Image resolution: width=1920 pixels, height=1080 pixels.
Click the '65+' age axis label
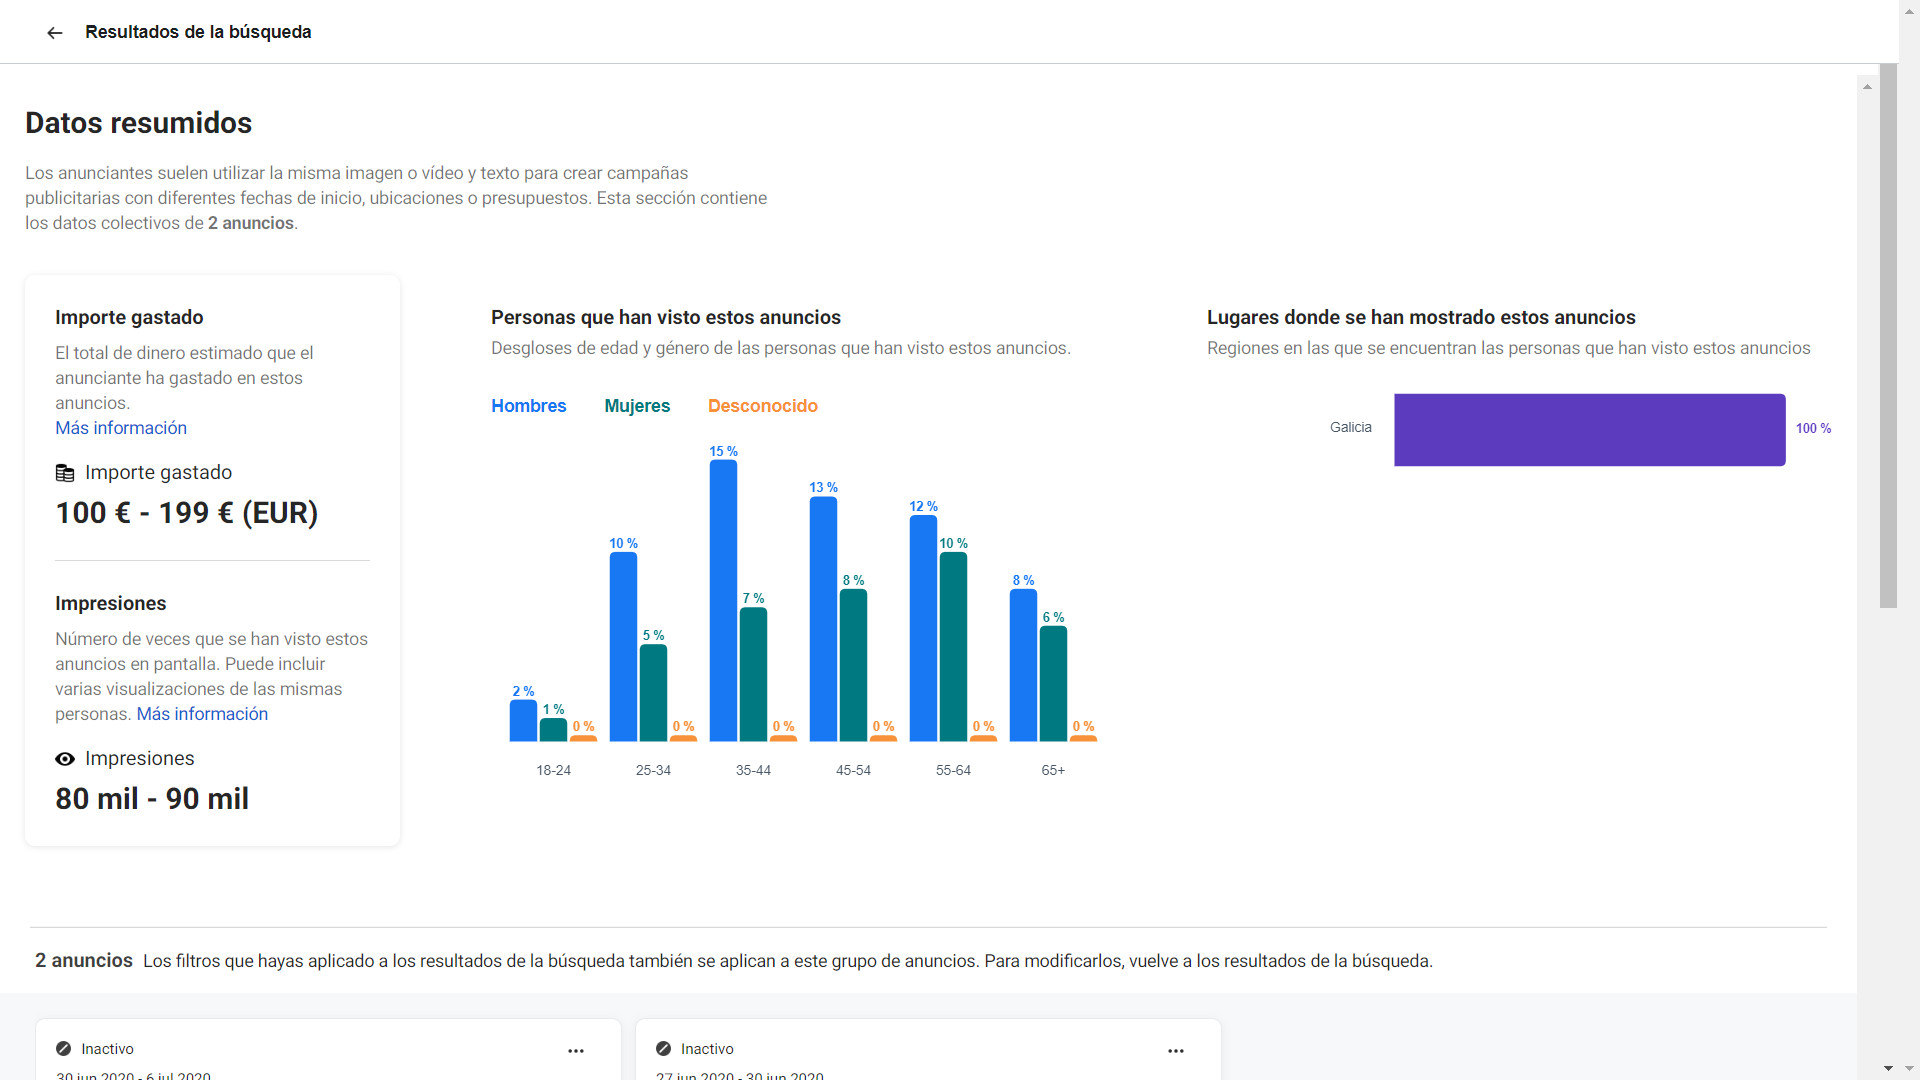click(1053, 771)
